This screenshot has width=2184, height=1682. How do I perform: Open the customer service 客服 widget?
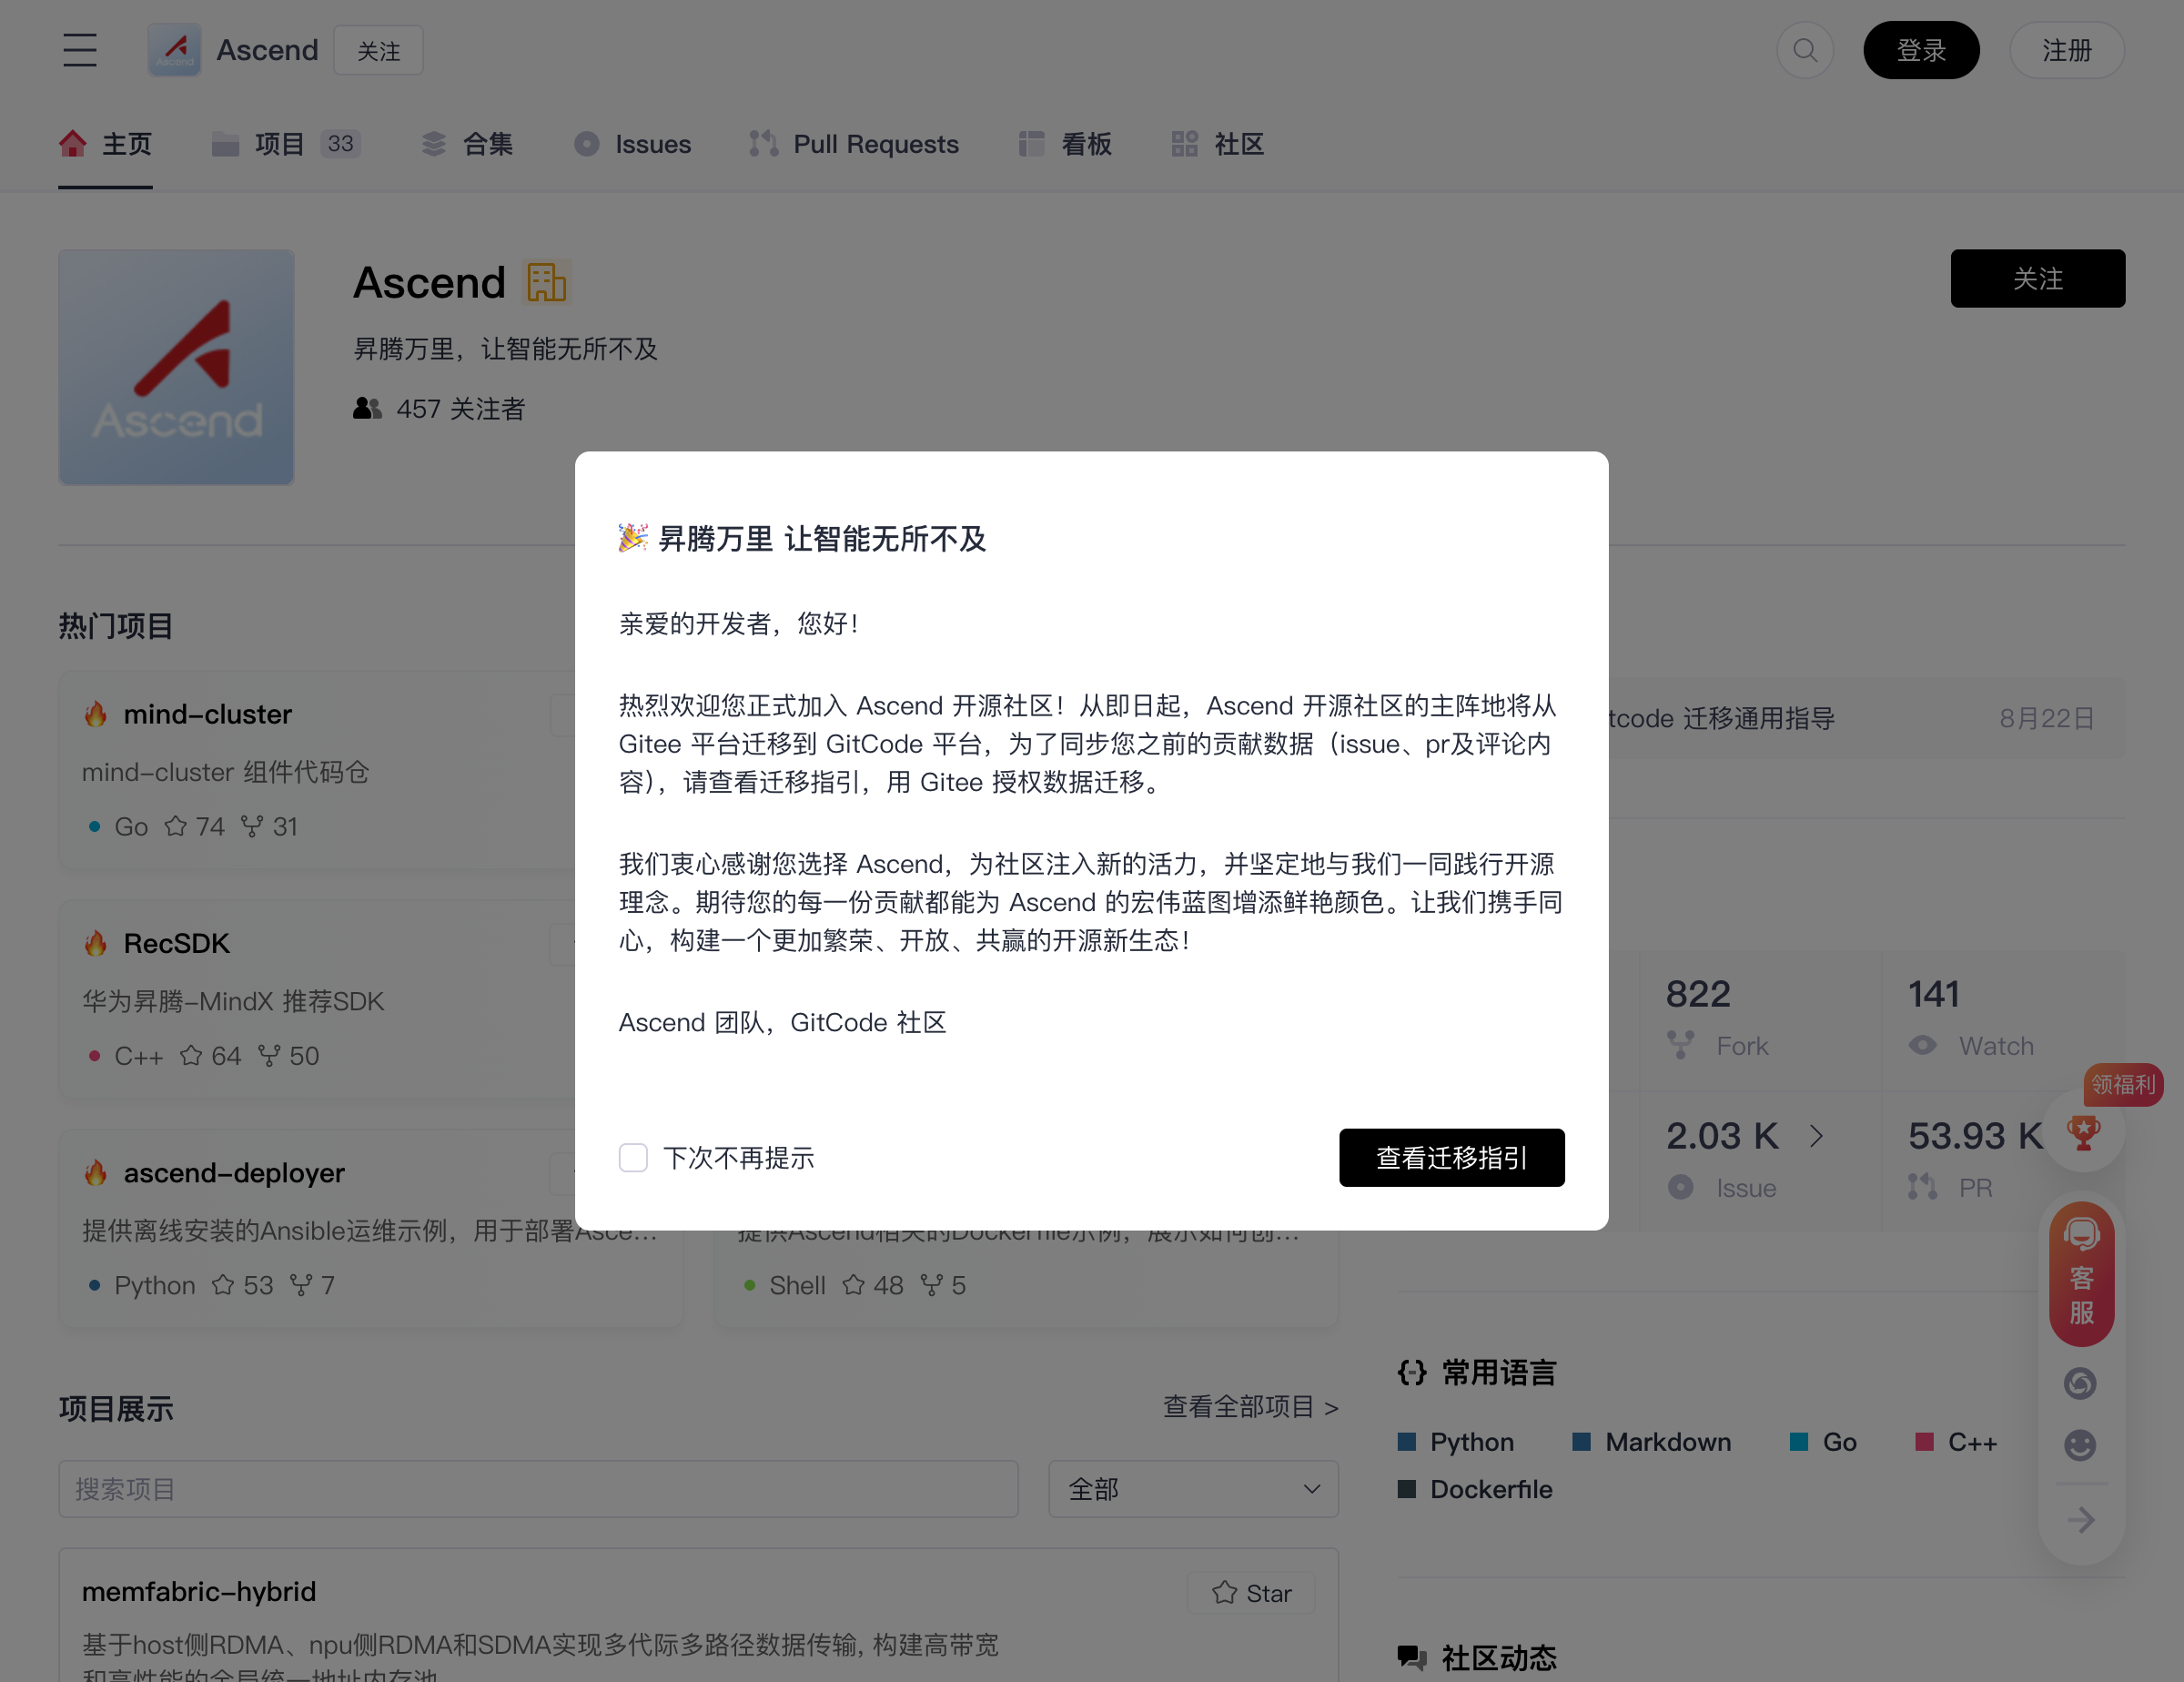pyautogui.click(x=2081, y=1273)
